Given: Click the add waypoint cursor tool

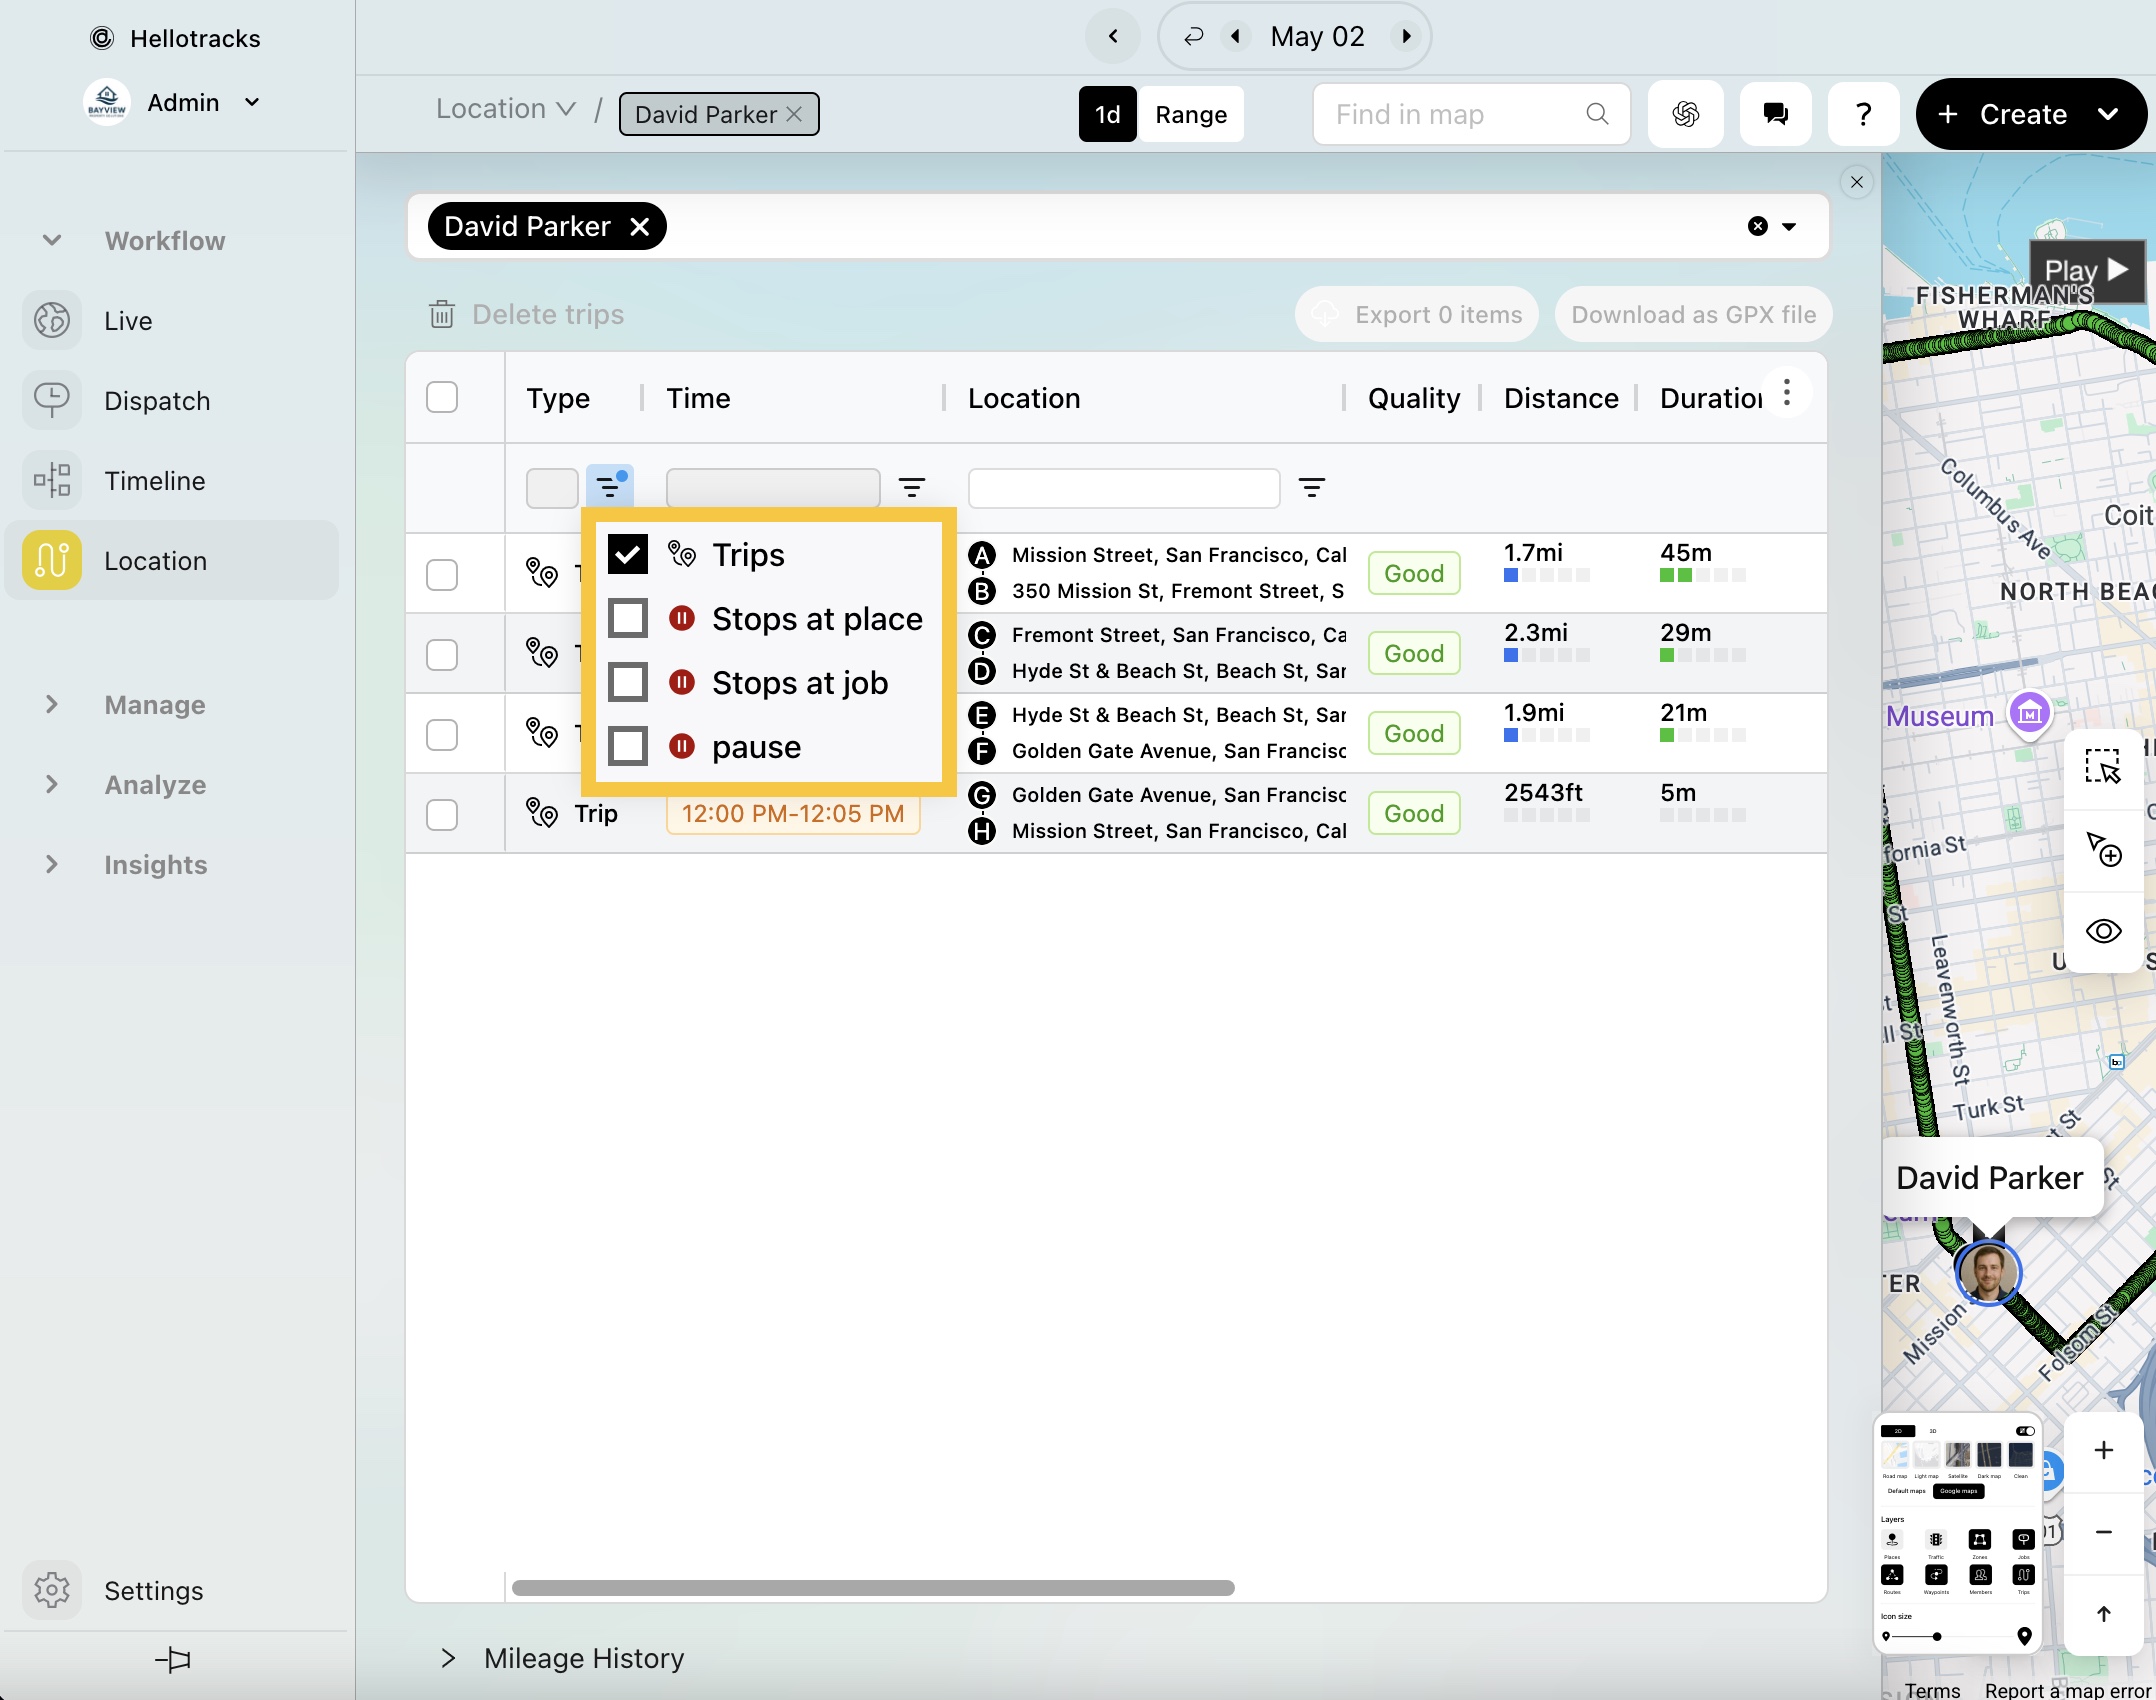Looking at the screenshot, I should tap(2103, 850).
